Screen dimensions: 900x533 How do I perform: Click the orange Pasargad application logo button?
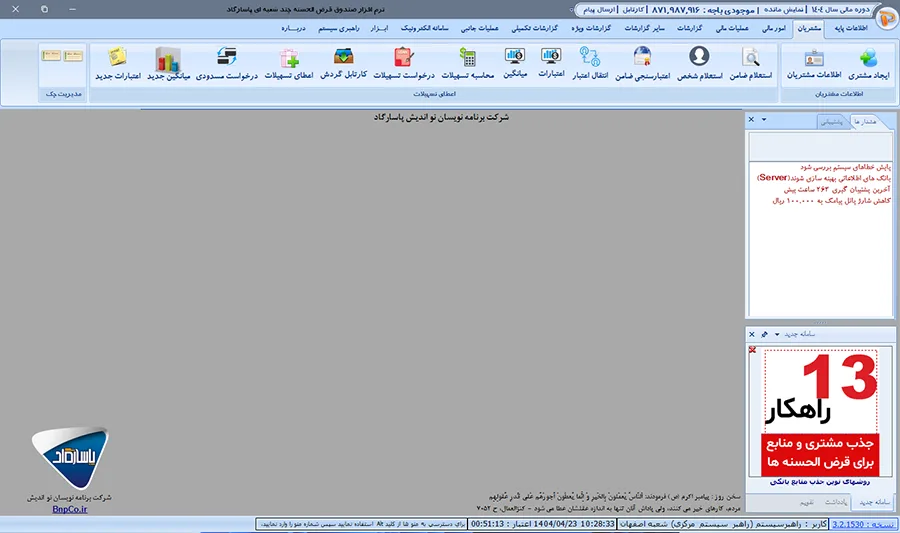pyautogui.click(x=887, y=18)
